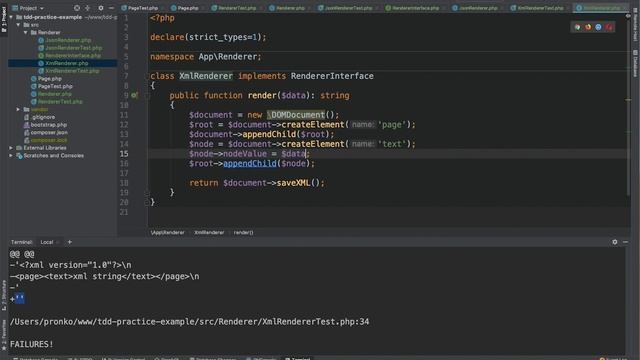Select composer.lock in project tree

[x=49, y=140]
